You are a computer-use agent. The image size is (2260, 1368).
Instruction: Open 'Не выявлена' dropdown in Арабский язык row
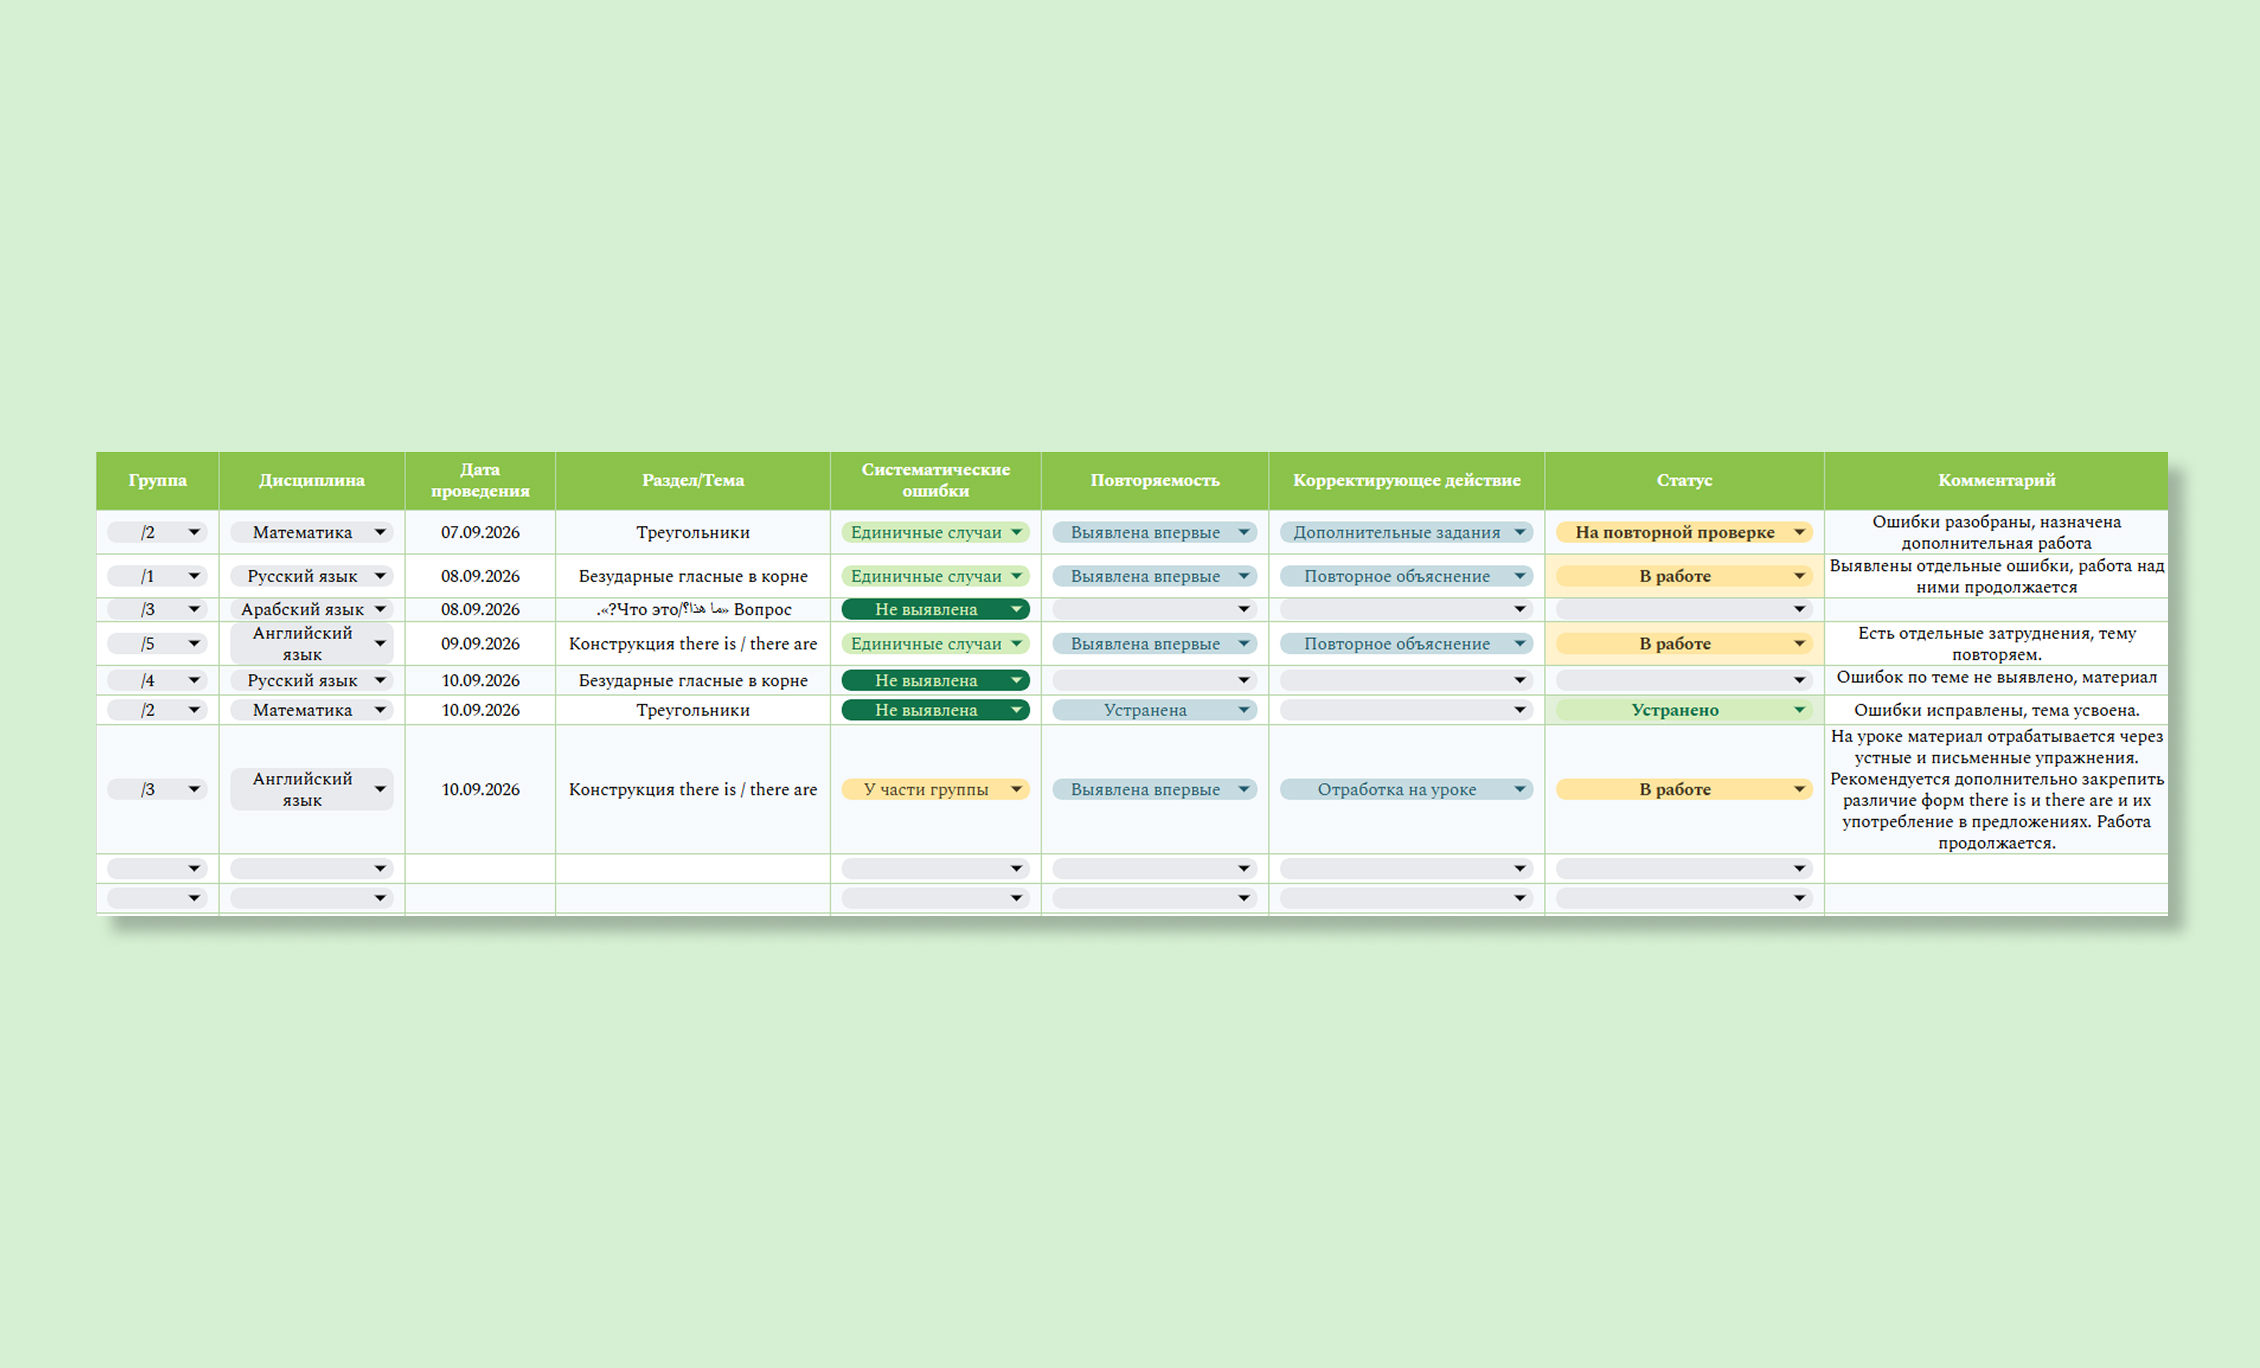(935, 609)
